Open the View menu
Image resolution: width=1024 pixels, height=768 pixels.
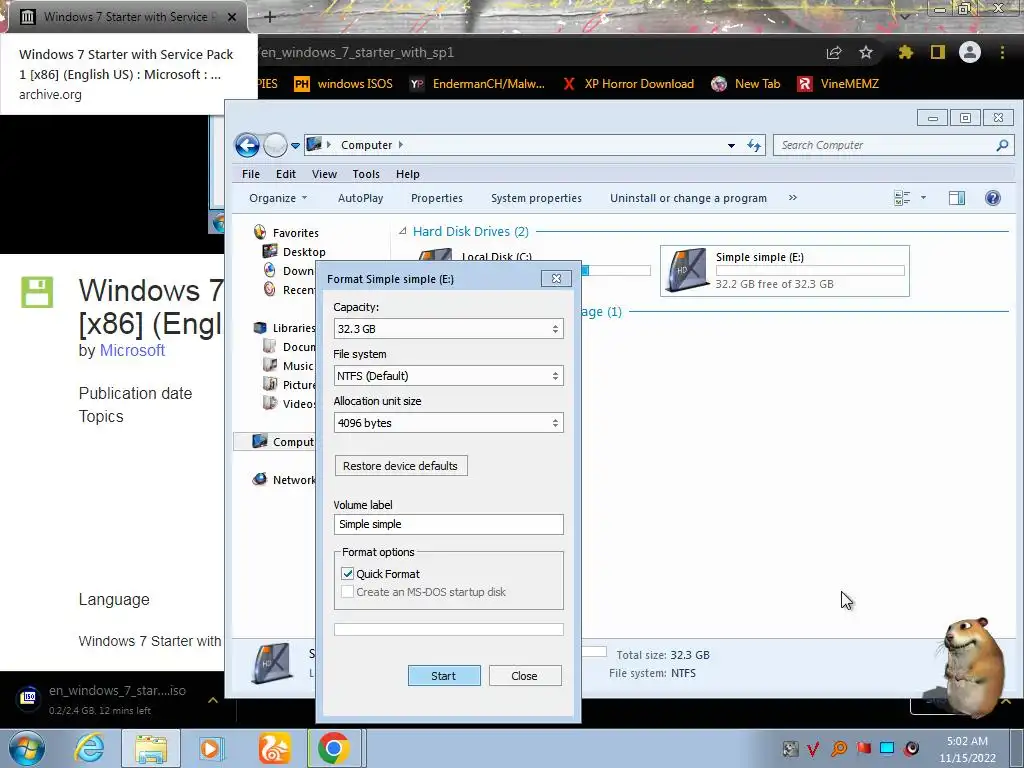point(324,174)
